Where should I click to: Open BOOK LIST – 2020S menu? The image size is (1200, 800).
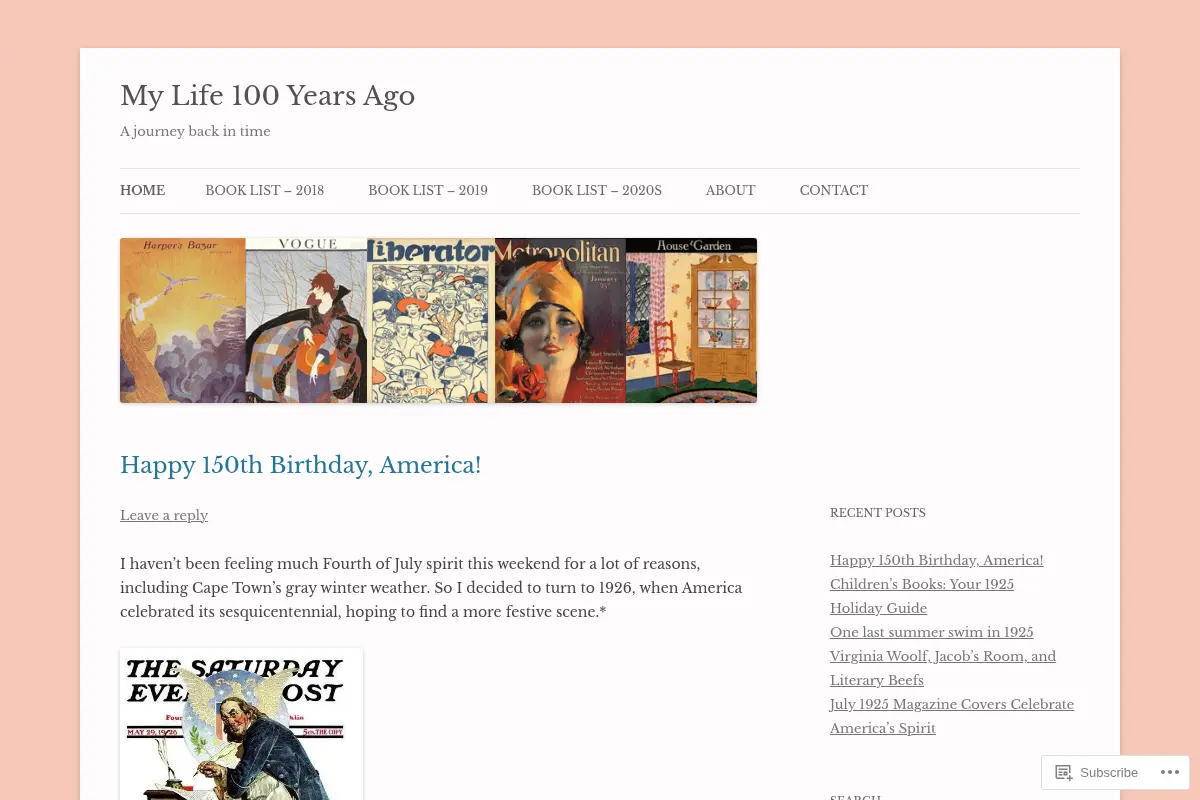click(x=597, y=190)
